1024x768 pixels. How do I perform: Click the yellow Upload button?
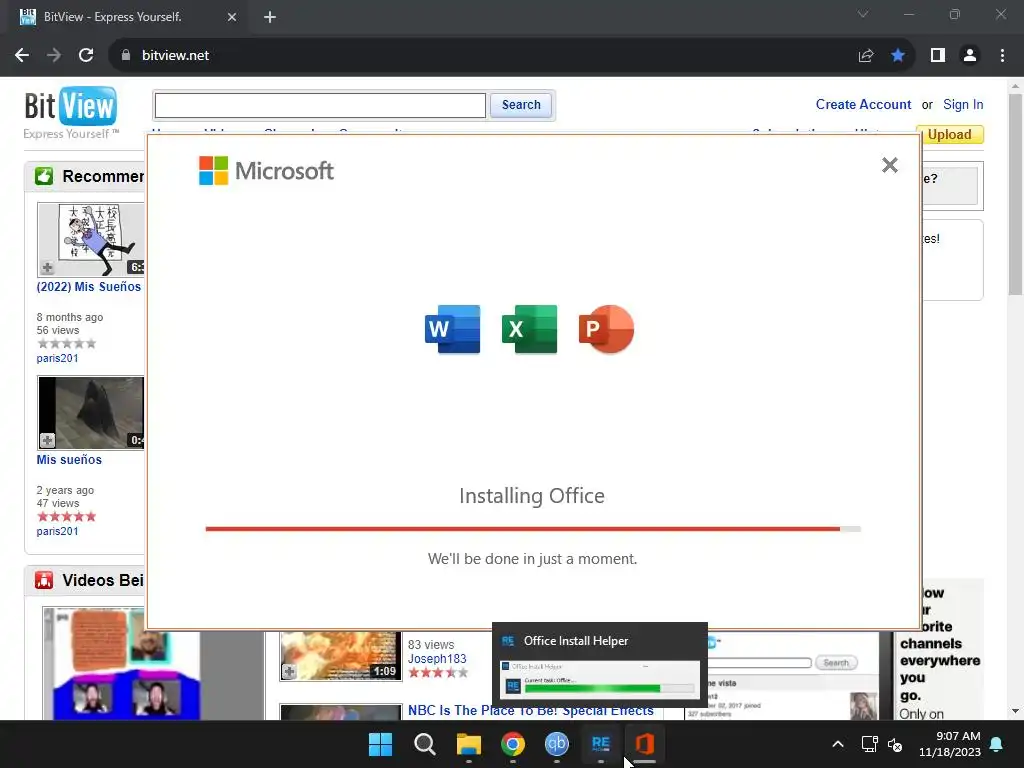pos(949,135)
